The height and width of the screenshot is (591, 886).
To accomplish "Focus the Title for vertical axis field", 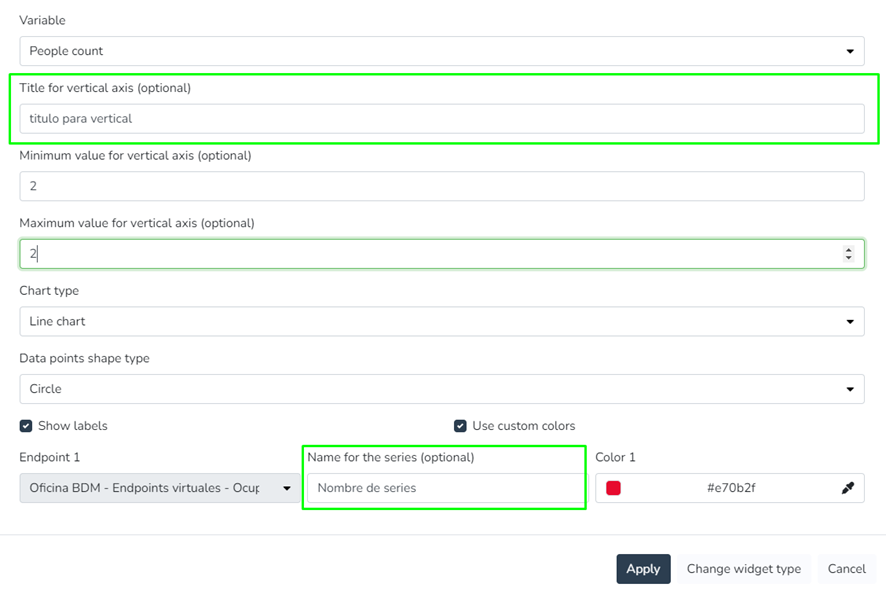I will point(441,118).
